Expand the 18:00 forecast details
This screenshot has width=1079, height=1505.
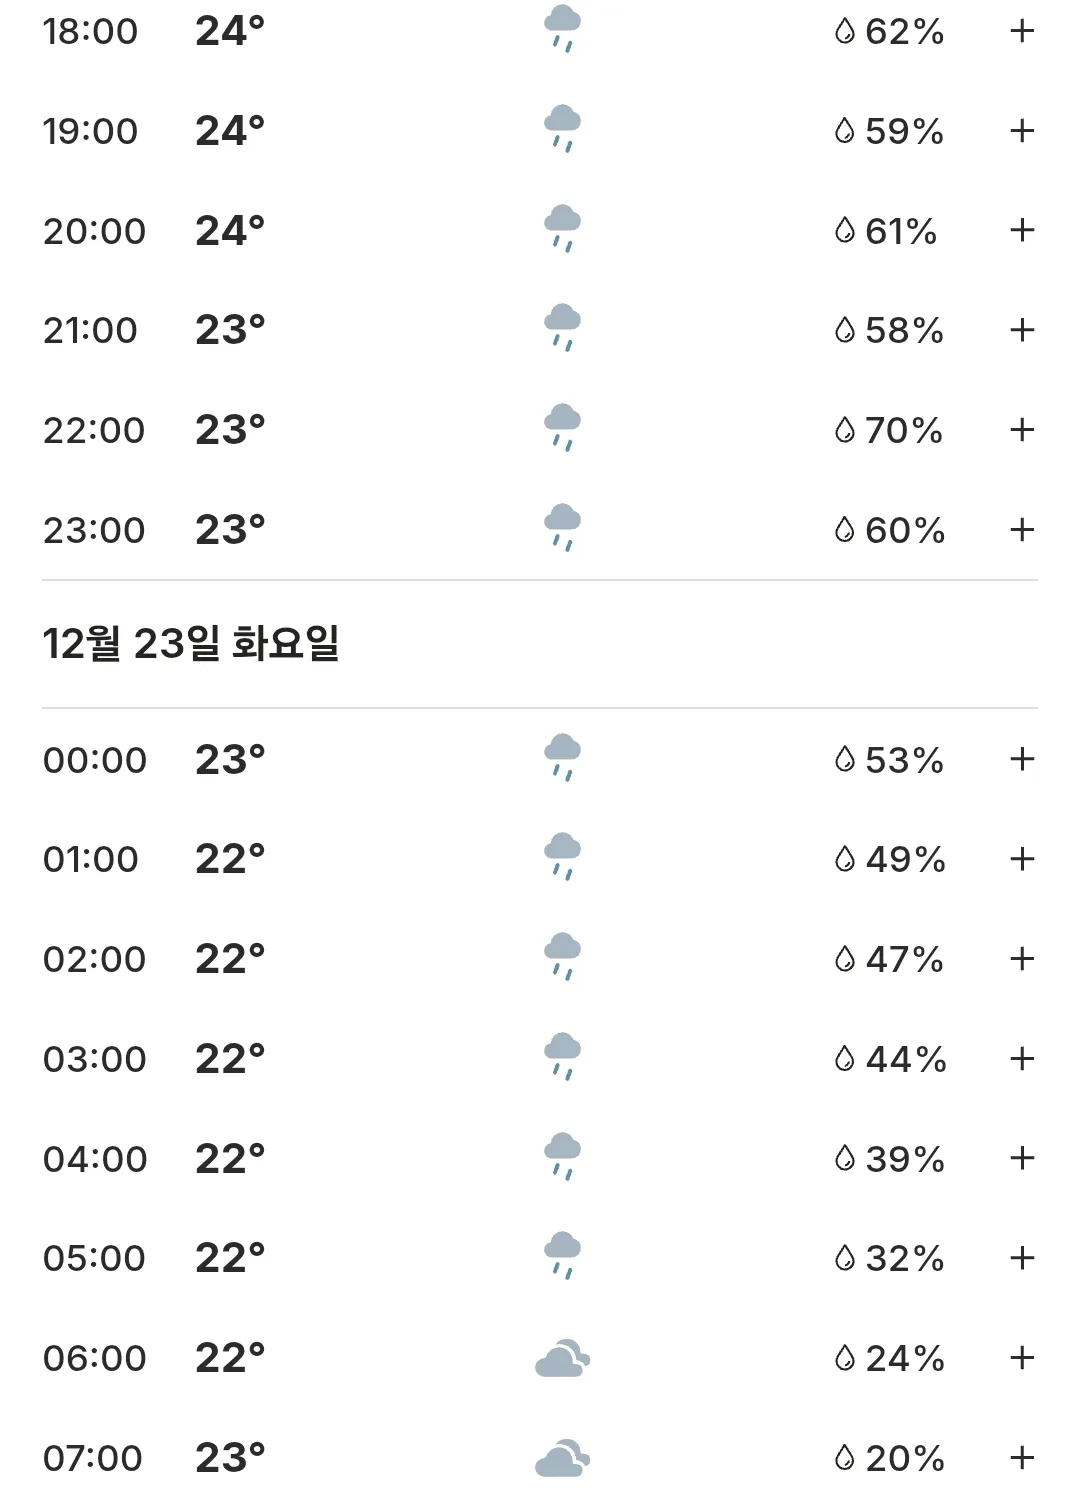1022,31
